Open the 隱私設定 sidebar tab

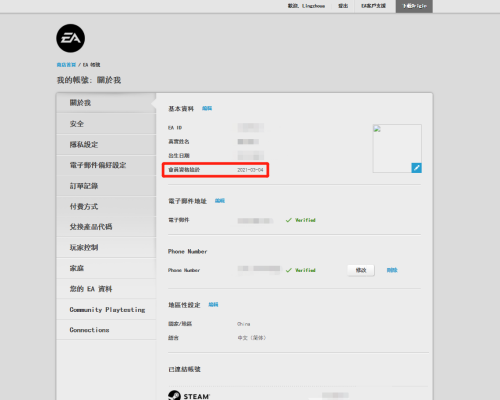click(106, 144)
